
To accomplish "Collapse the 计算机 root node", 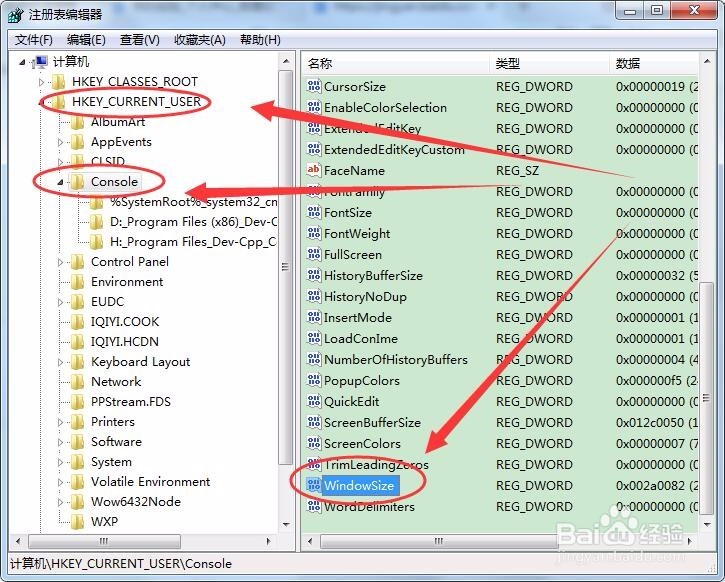I will pyautogui.click(x=22, y=62).
